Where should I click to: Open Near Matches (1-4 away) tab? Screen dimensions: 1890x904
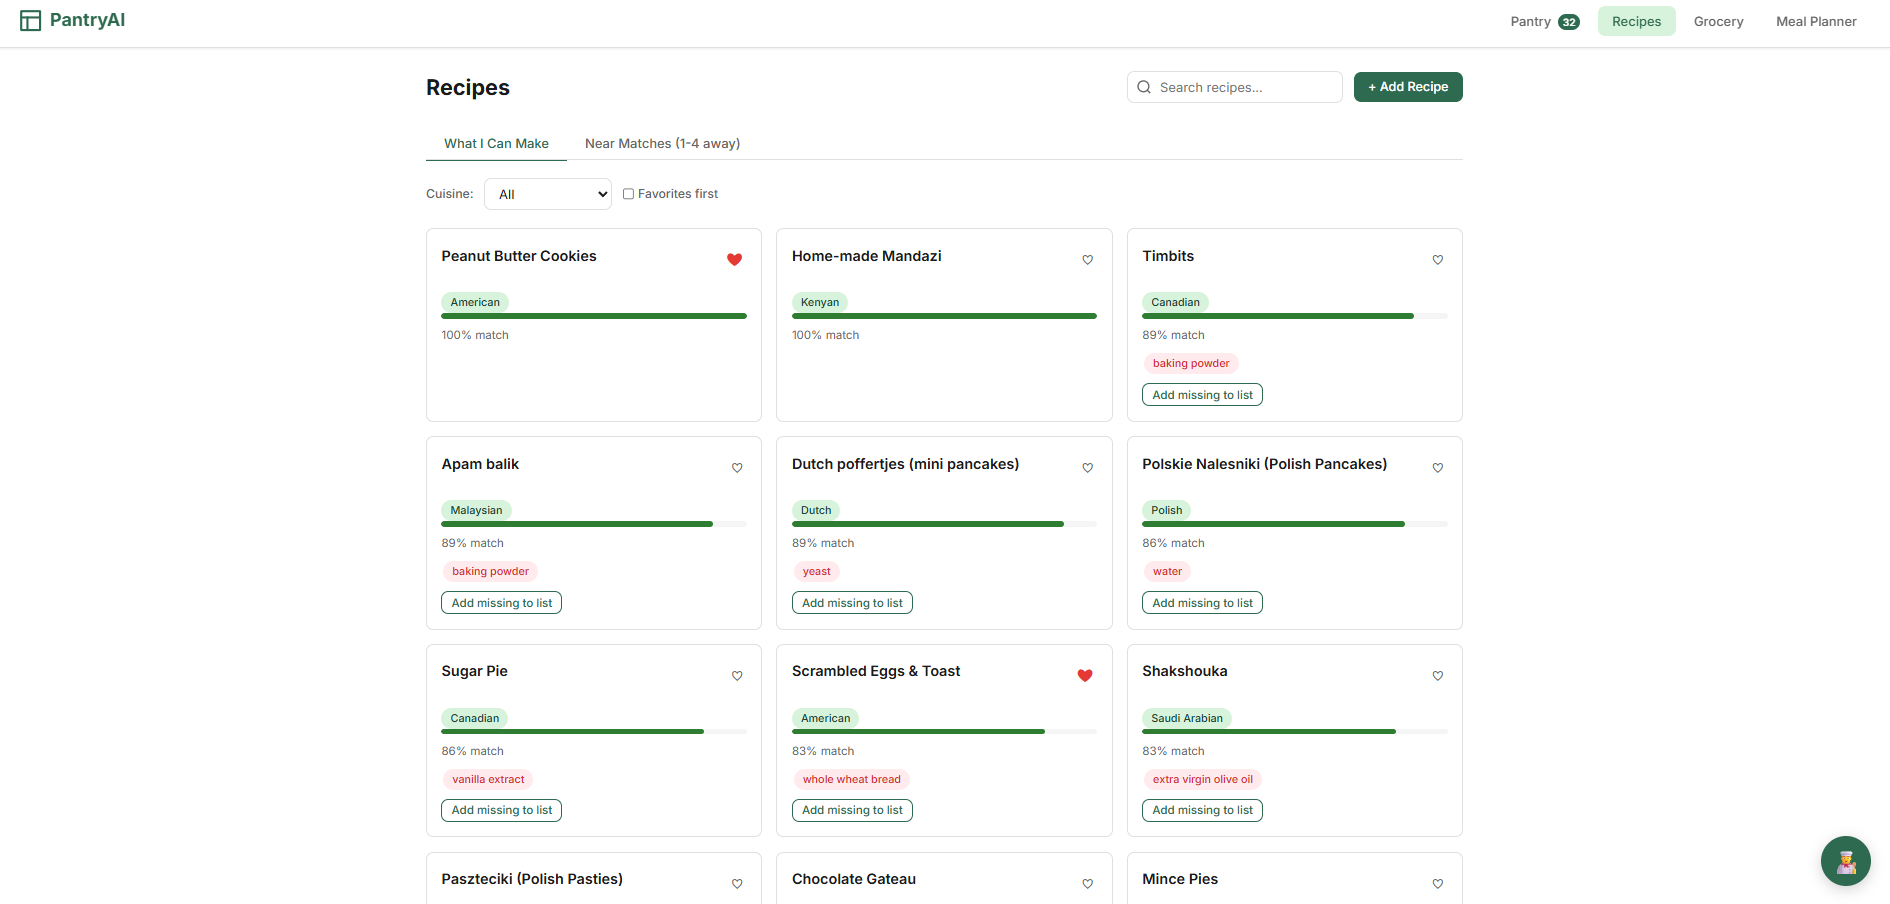click(x=662, y=144)
